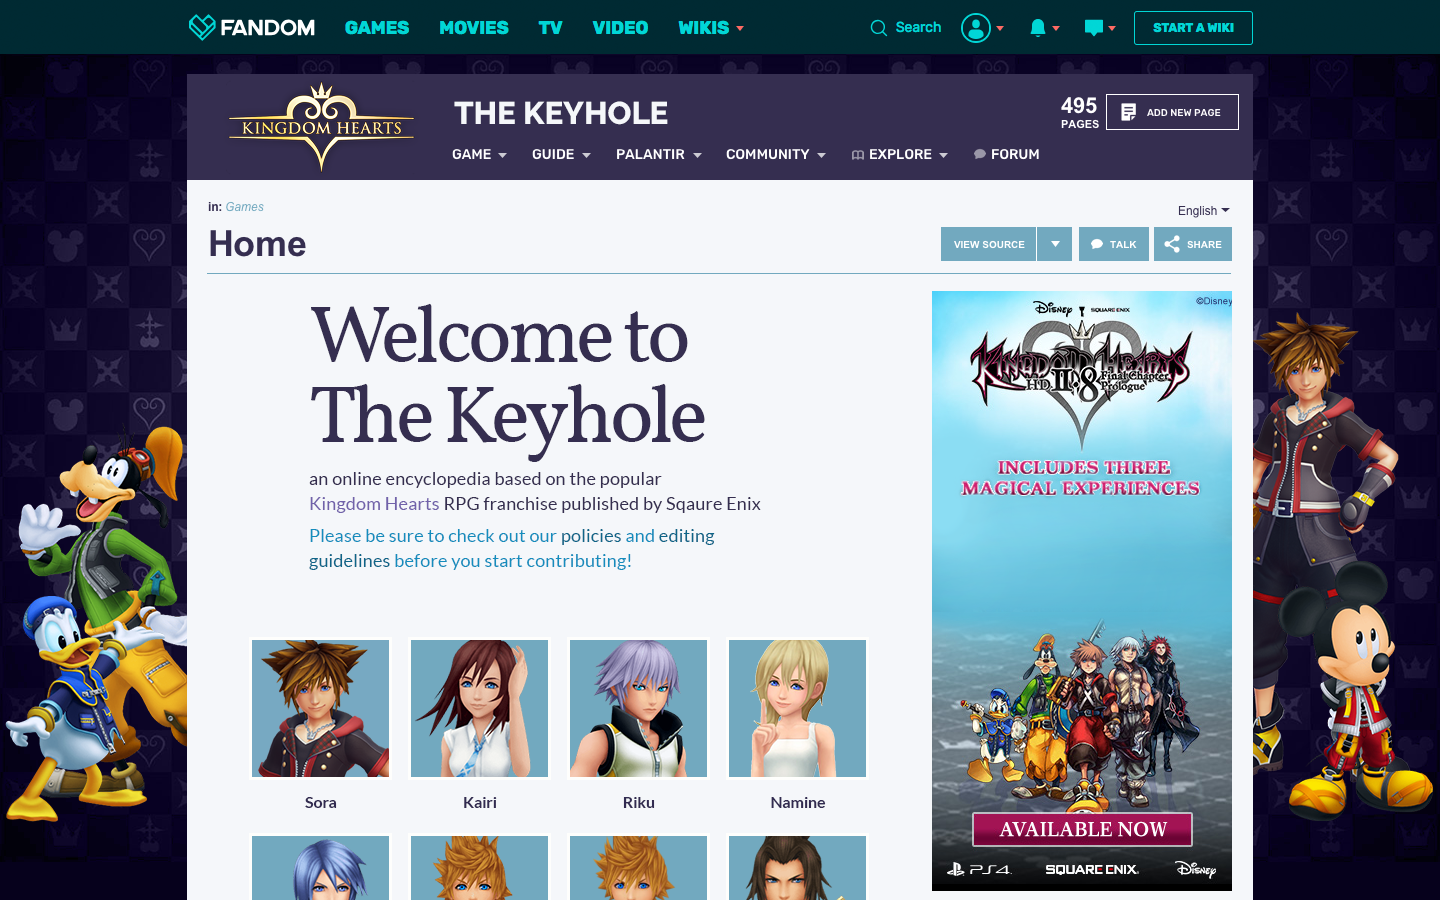Screen dimensions: 1440x900
Task: Click the Riku name caption
Action: pos(639,802)
